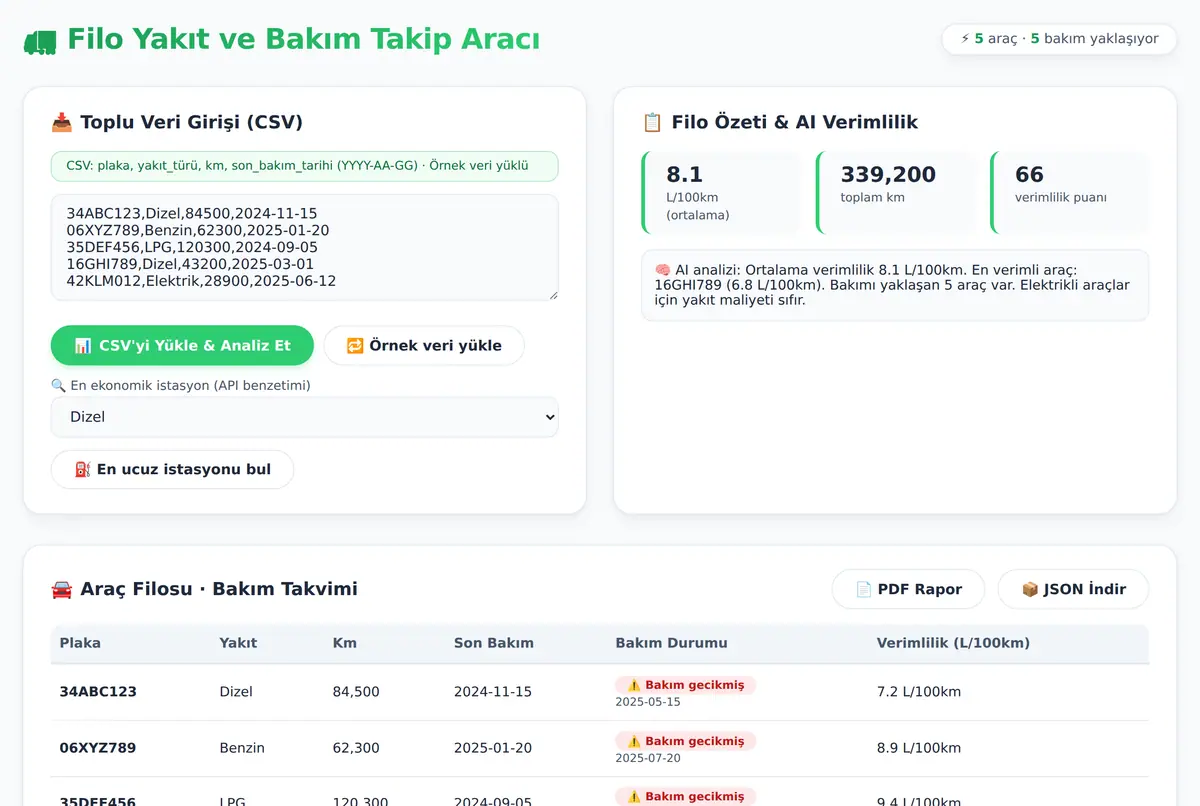
Task: Click the Filo Yakıt ve Bakım Takip Aracı title
Action: [304, 40]
